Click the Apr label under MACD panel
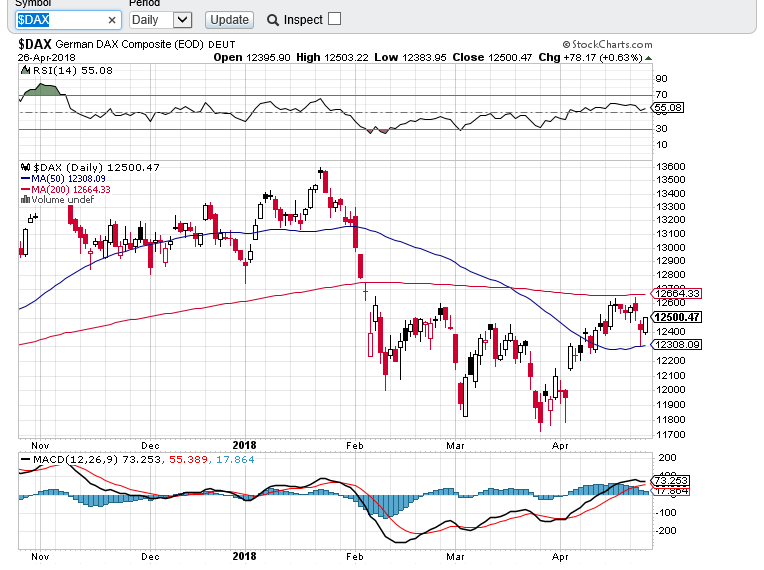The image size is (764, 570). (x=560, y=557)
